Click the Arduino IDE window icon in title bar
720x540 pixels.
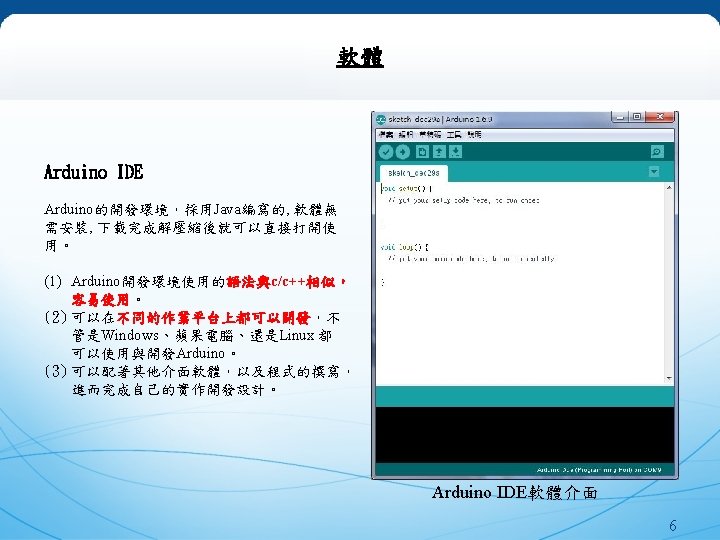[381, 119]
